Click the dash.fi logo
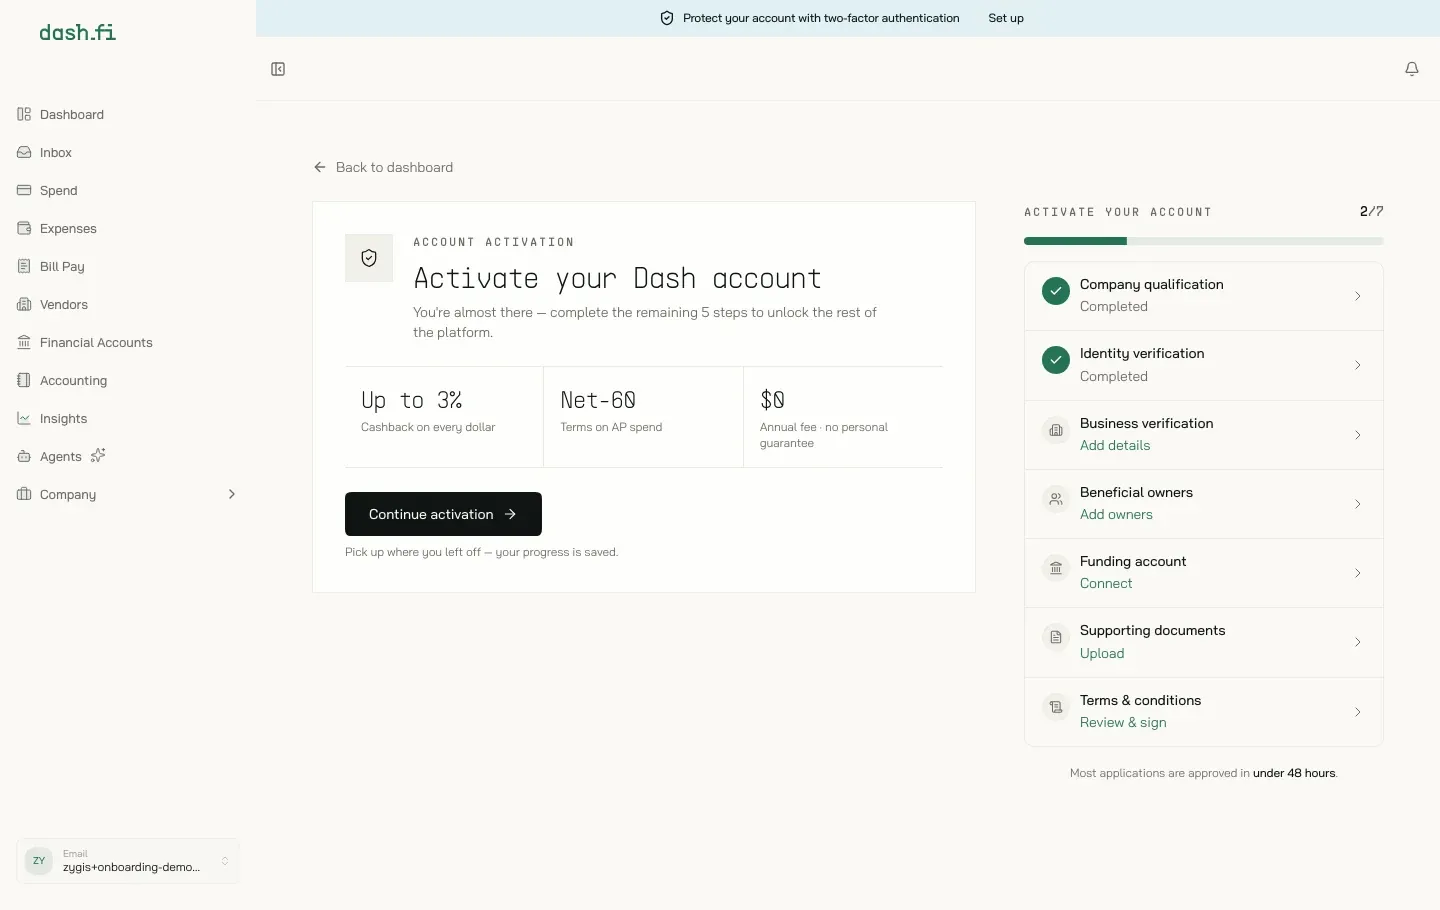Viewport: 1440px width, 910px height. (77, 32)
